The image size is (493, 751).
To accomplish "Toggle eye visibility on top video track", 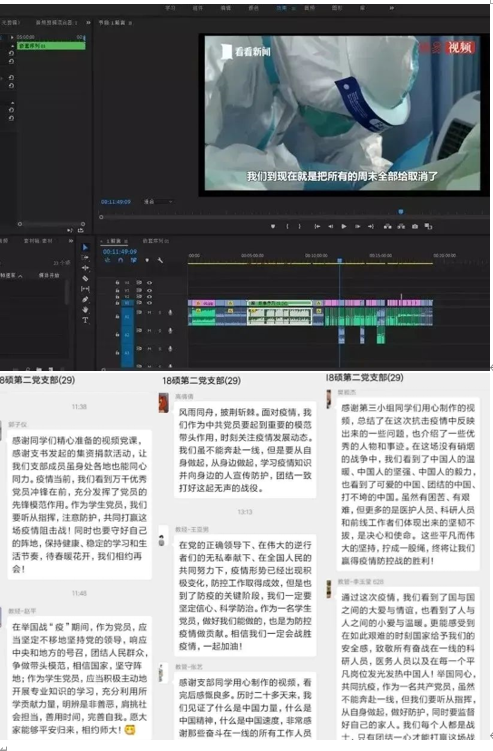I will click(149, 283).
